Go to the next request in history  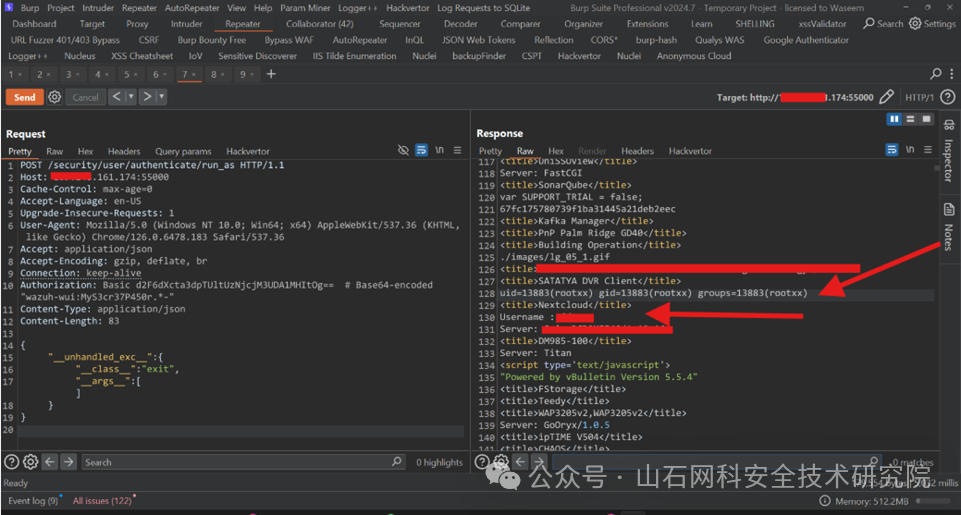pyautogui.click(x=147, y=97)
